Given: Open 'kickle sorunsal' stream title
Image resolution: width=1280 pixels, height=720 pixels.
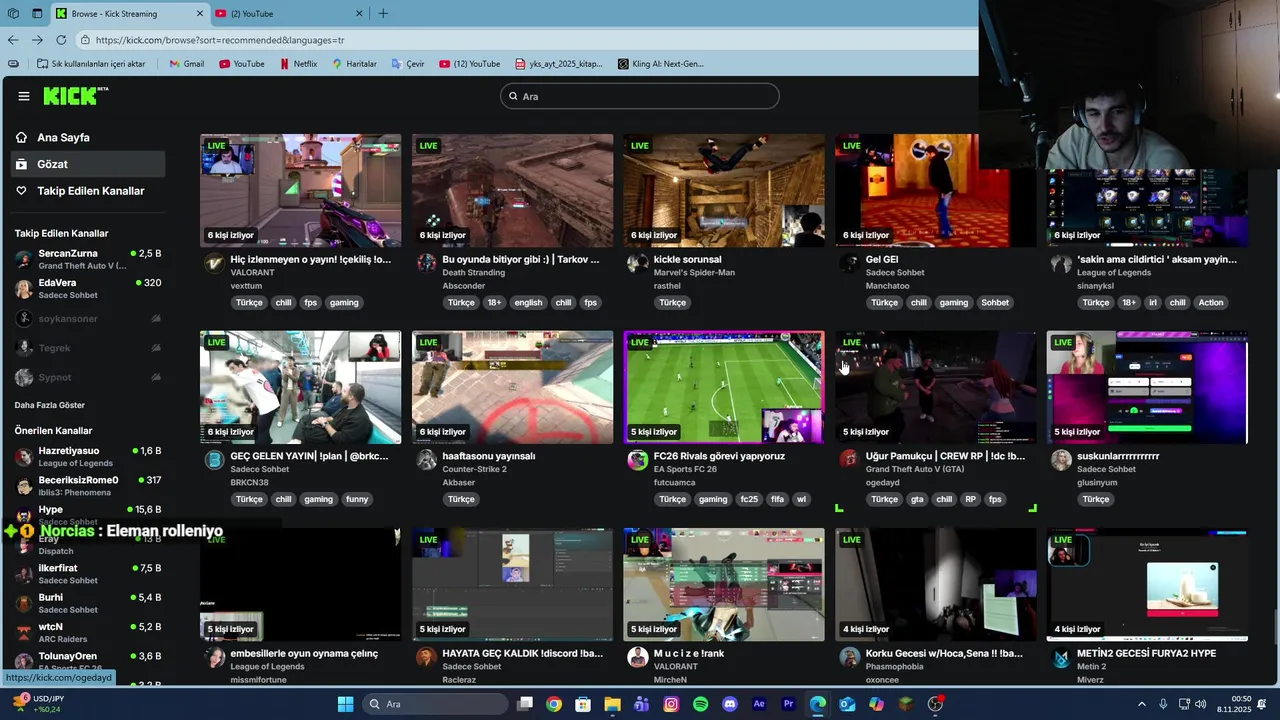Looking at the screenshot, I should [x=687, y=259].
